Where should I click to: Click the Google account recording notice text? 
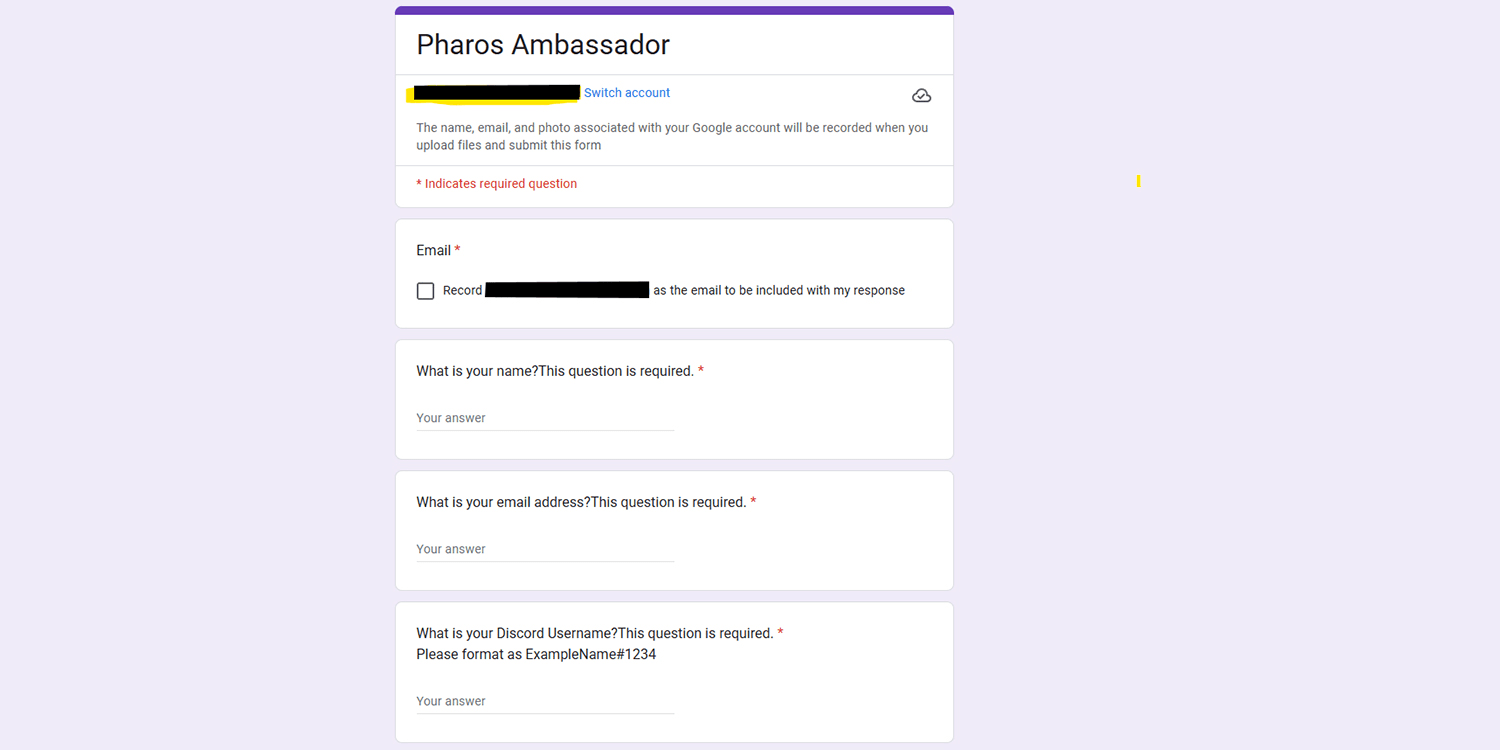click(672, 136)
